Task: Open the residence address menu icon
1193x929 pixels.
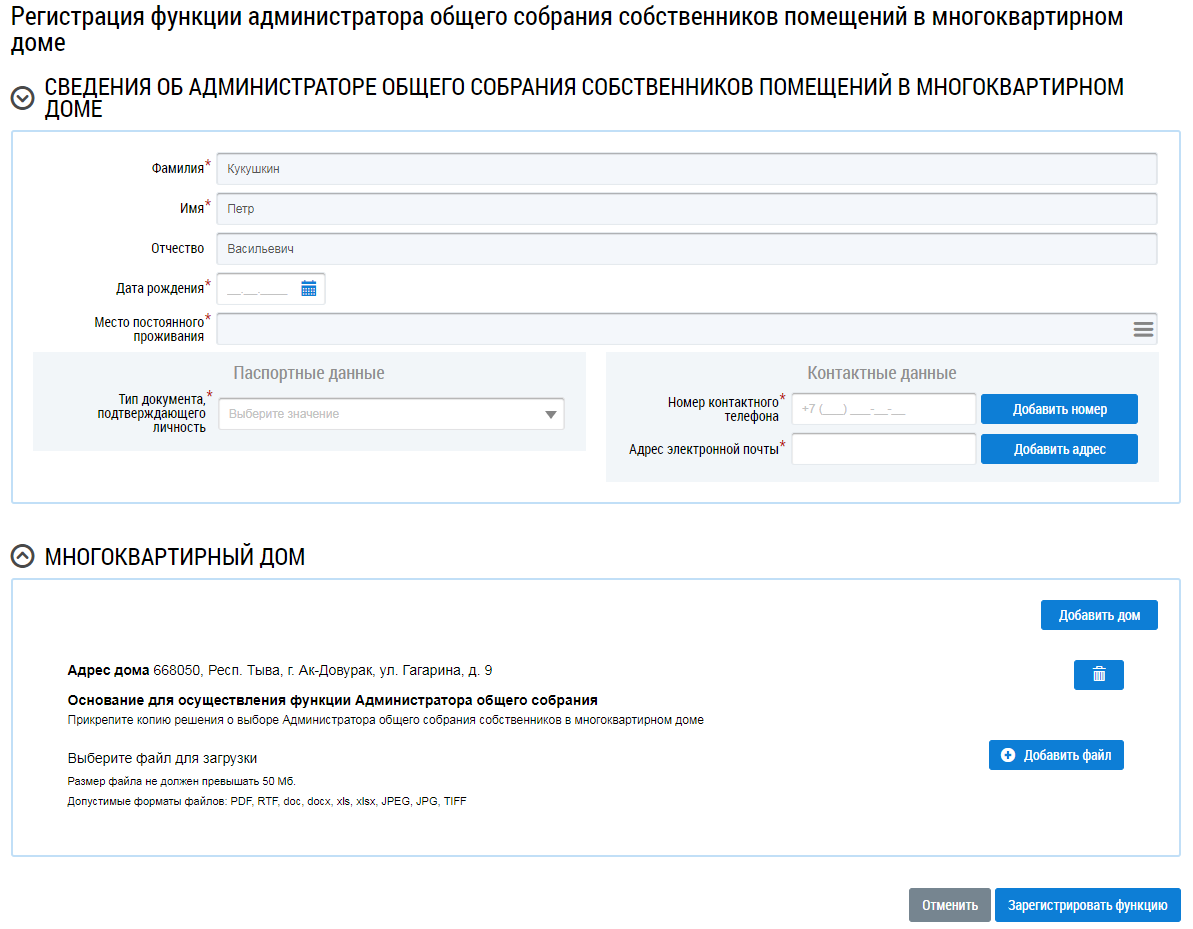Action: [1143, 329]
